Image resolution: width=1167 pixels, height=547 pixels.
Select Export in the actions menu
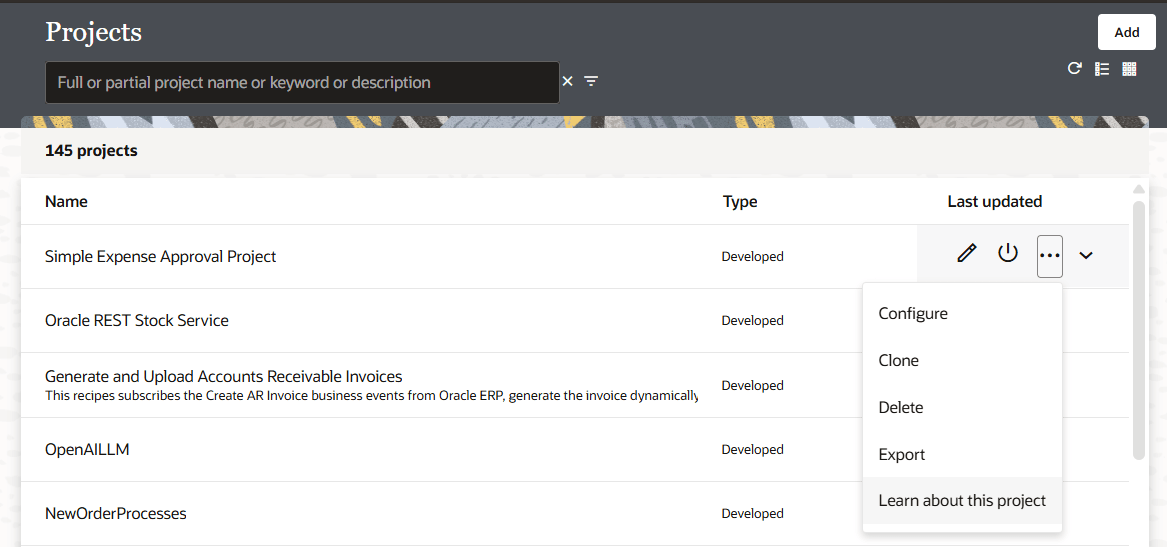click(901, 454)
